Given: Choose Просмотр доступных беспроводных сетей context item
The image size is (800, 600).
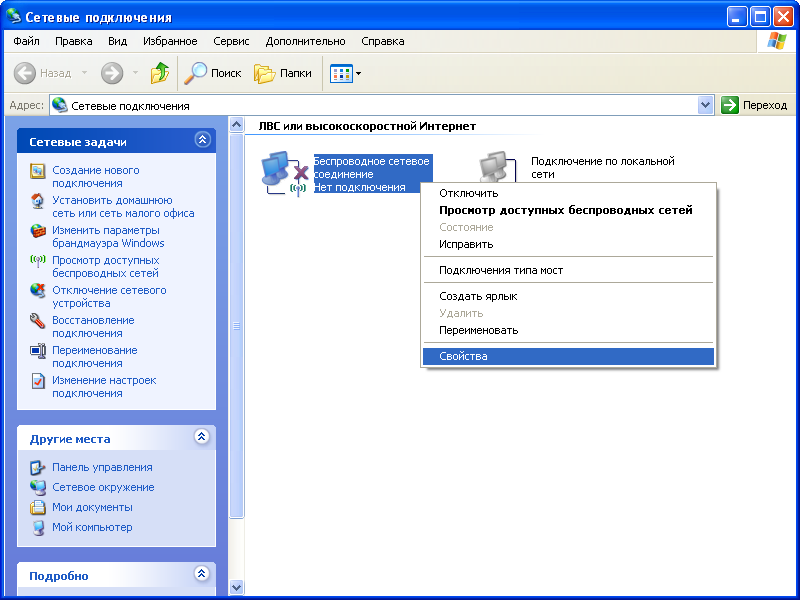Looking at the screenshot, I should pos(568,210).
